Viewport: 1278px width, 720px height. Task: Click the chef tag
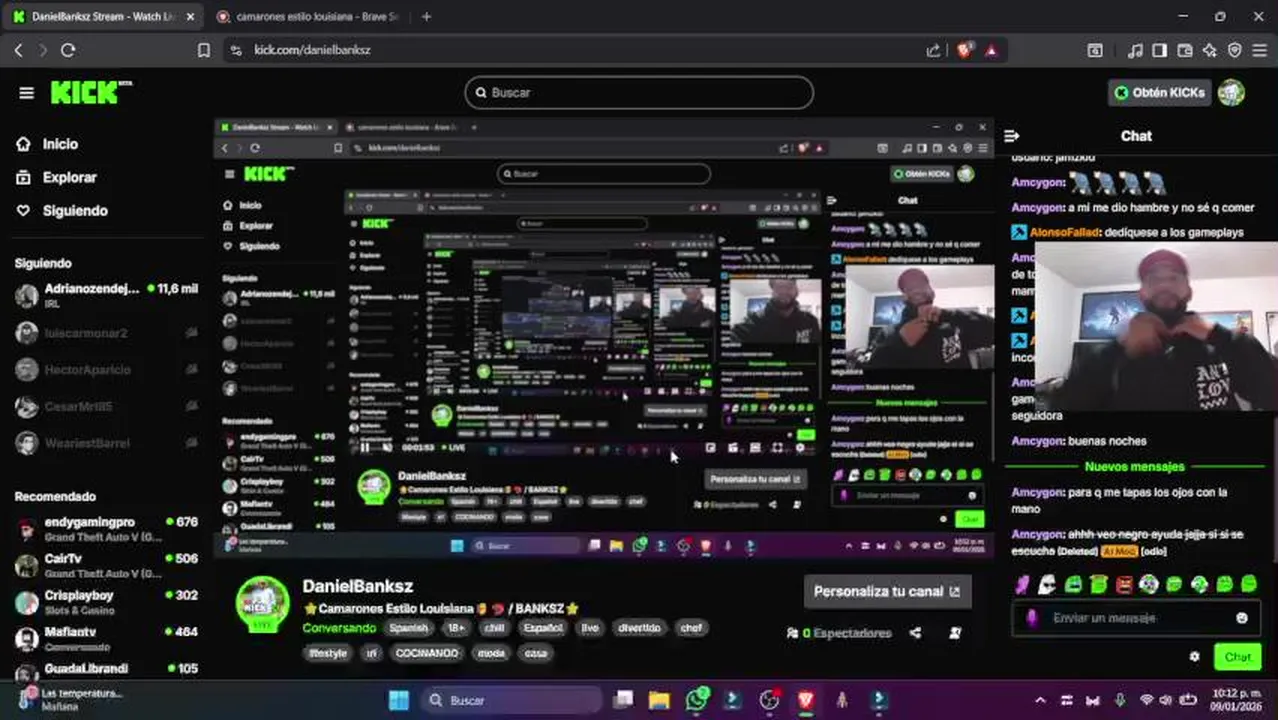[691, 628]
